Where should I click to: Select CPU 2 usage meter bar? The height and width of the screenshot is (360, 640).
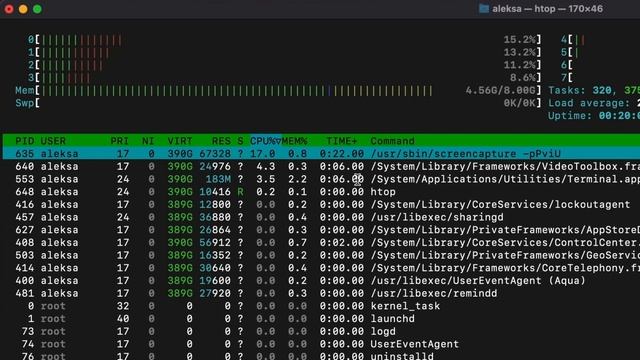[x=285, y=65]
